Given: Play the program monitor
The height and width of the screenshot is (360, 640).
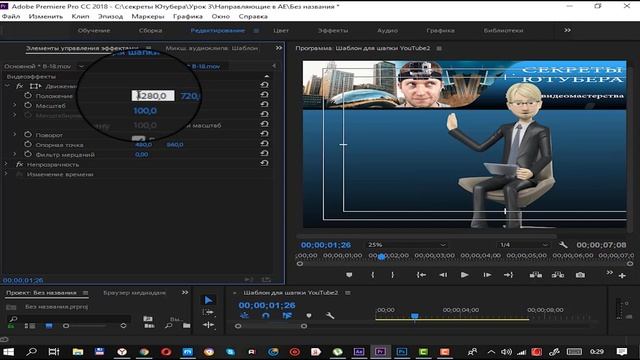Looking at the screenshot, I should 464,275.
